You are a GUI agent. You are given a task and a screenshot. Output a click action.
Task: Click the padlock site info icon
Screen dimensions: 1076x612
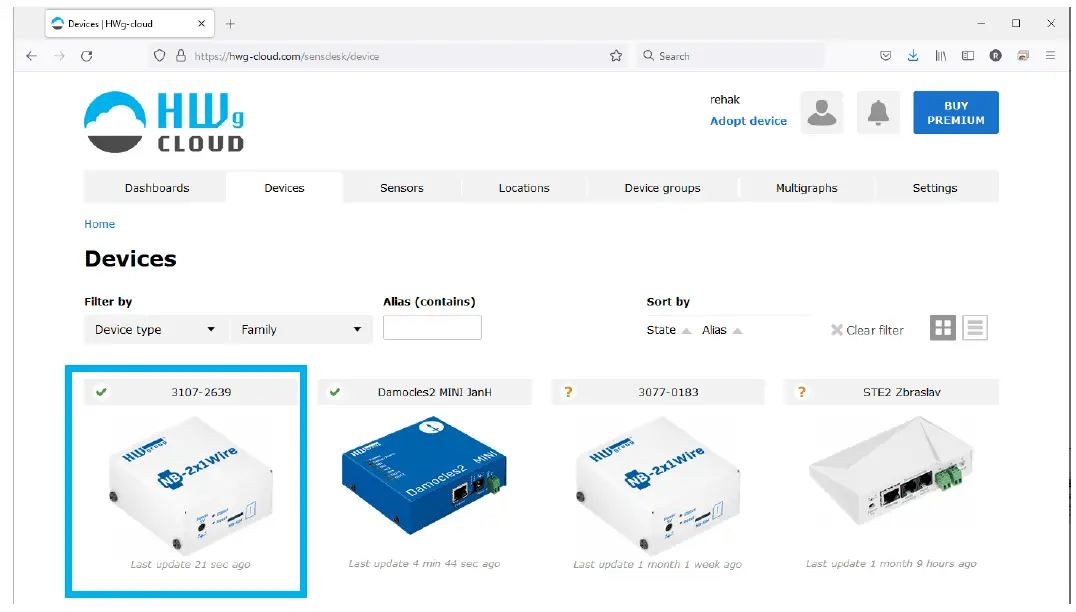point(181,56)
